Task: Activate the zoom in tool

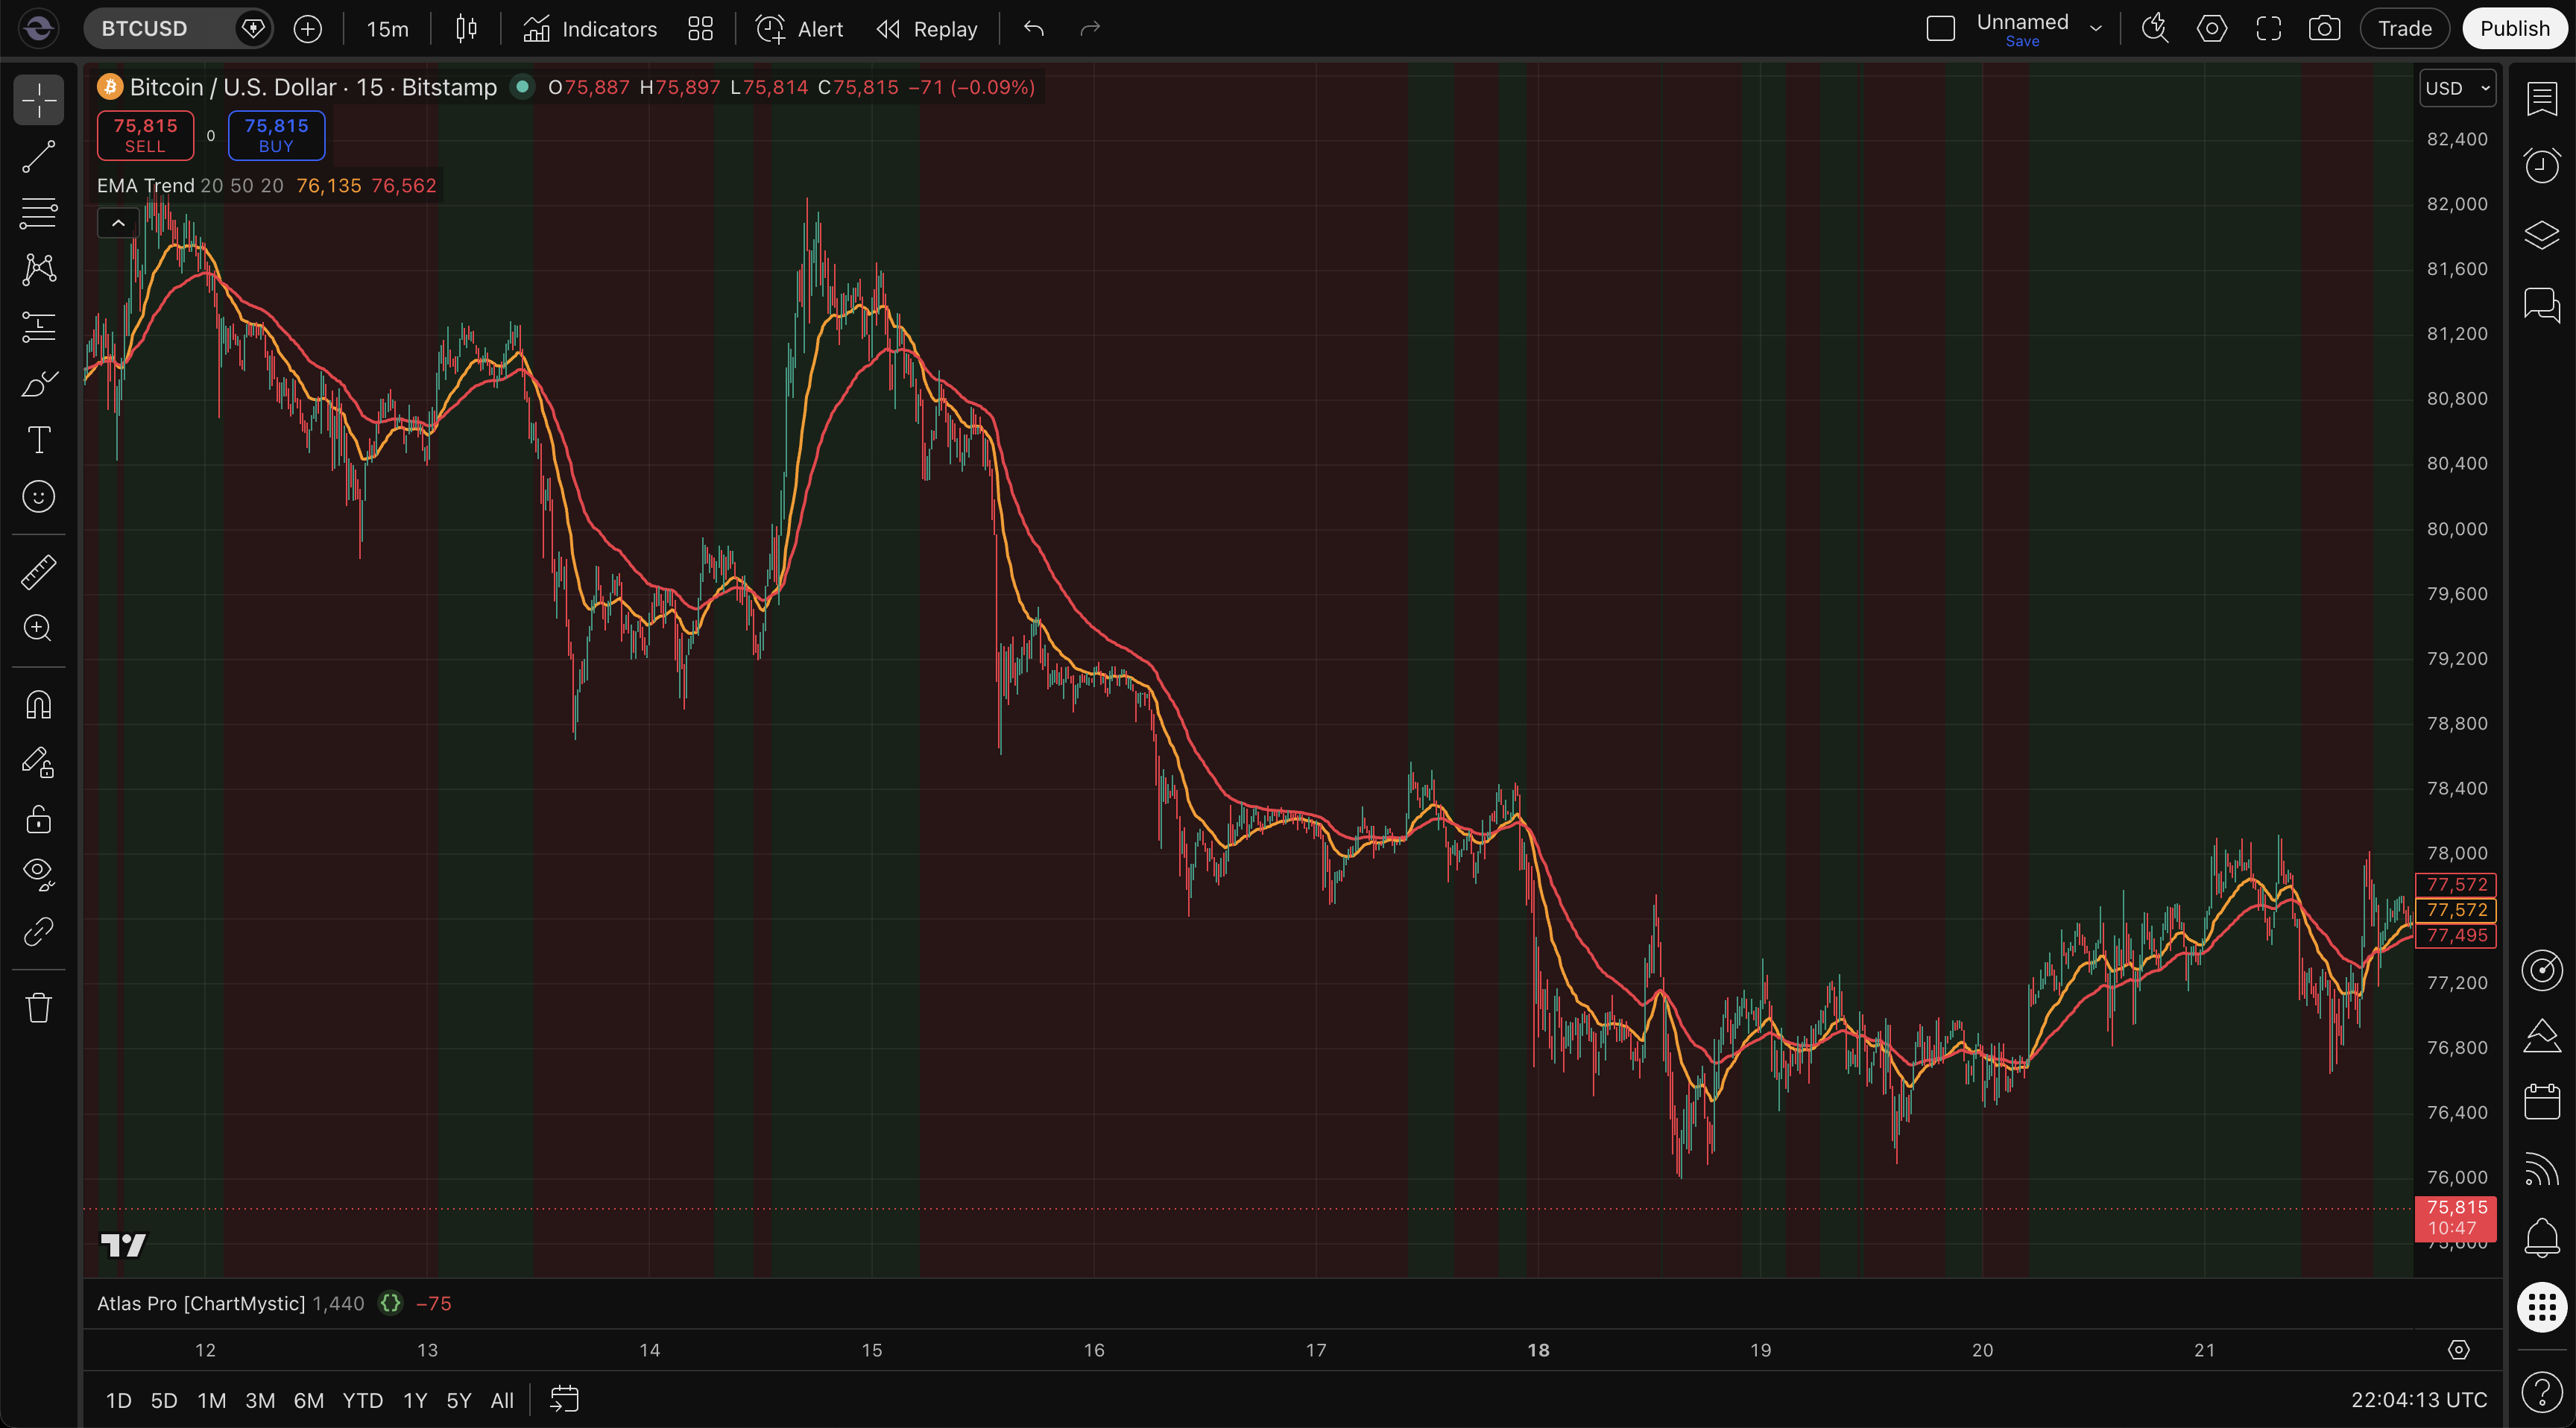Action: [x=38, y=628]
